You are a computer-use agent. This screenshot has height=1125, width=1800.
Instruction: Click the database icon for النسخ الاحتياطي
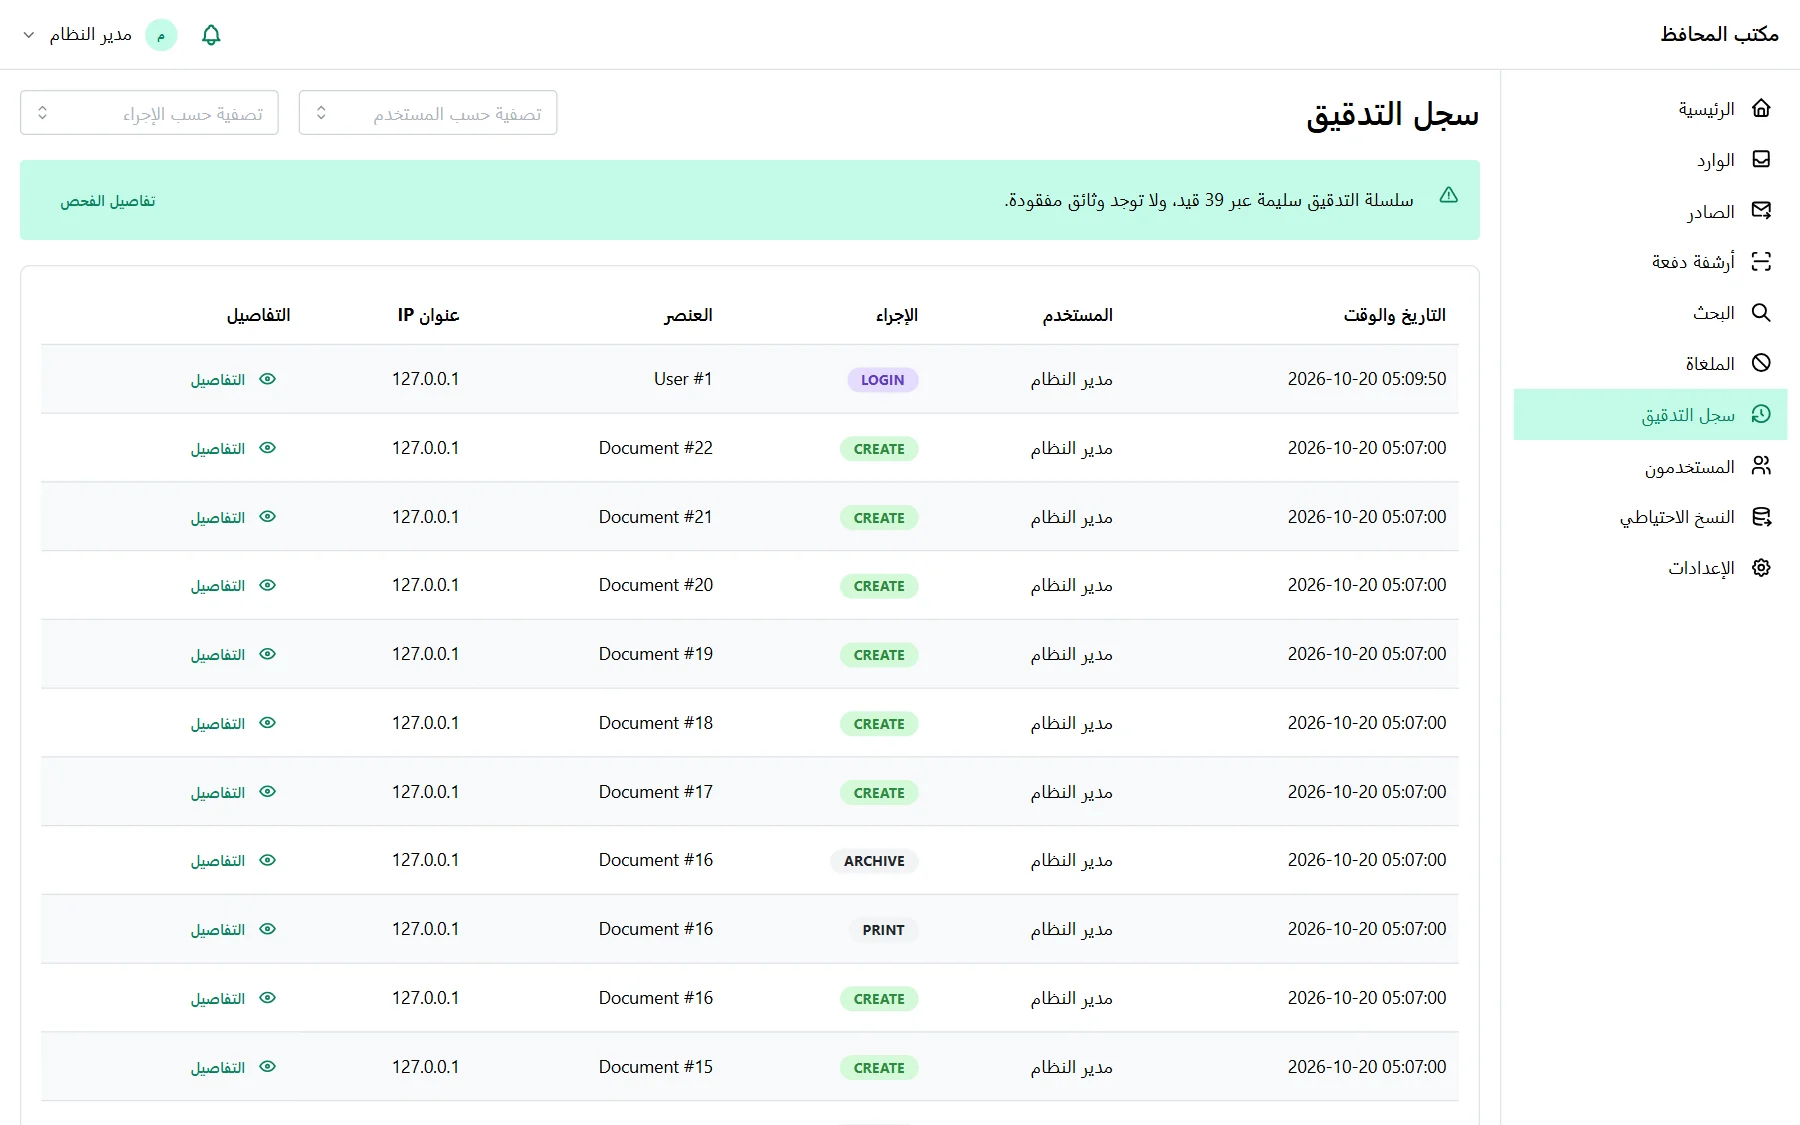pyautogui.click(x=1761, y=516)
